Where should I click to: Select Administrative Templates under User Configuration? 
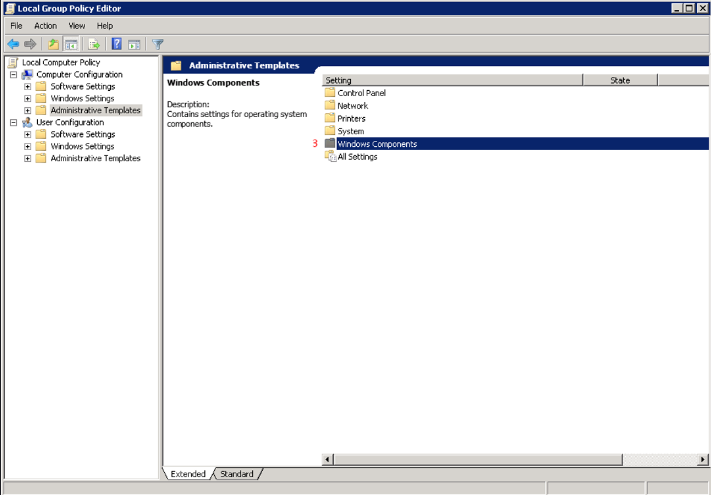[96, 158]
